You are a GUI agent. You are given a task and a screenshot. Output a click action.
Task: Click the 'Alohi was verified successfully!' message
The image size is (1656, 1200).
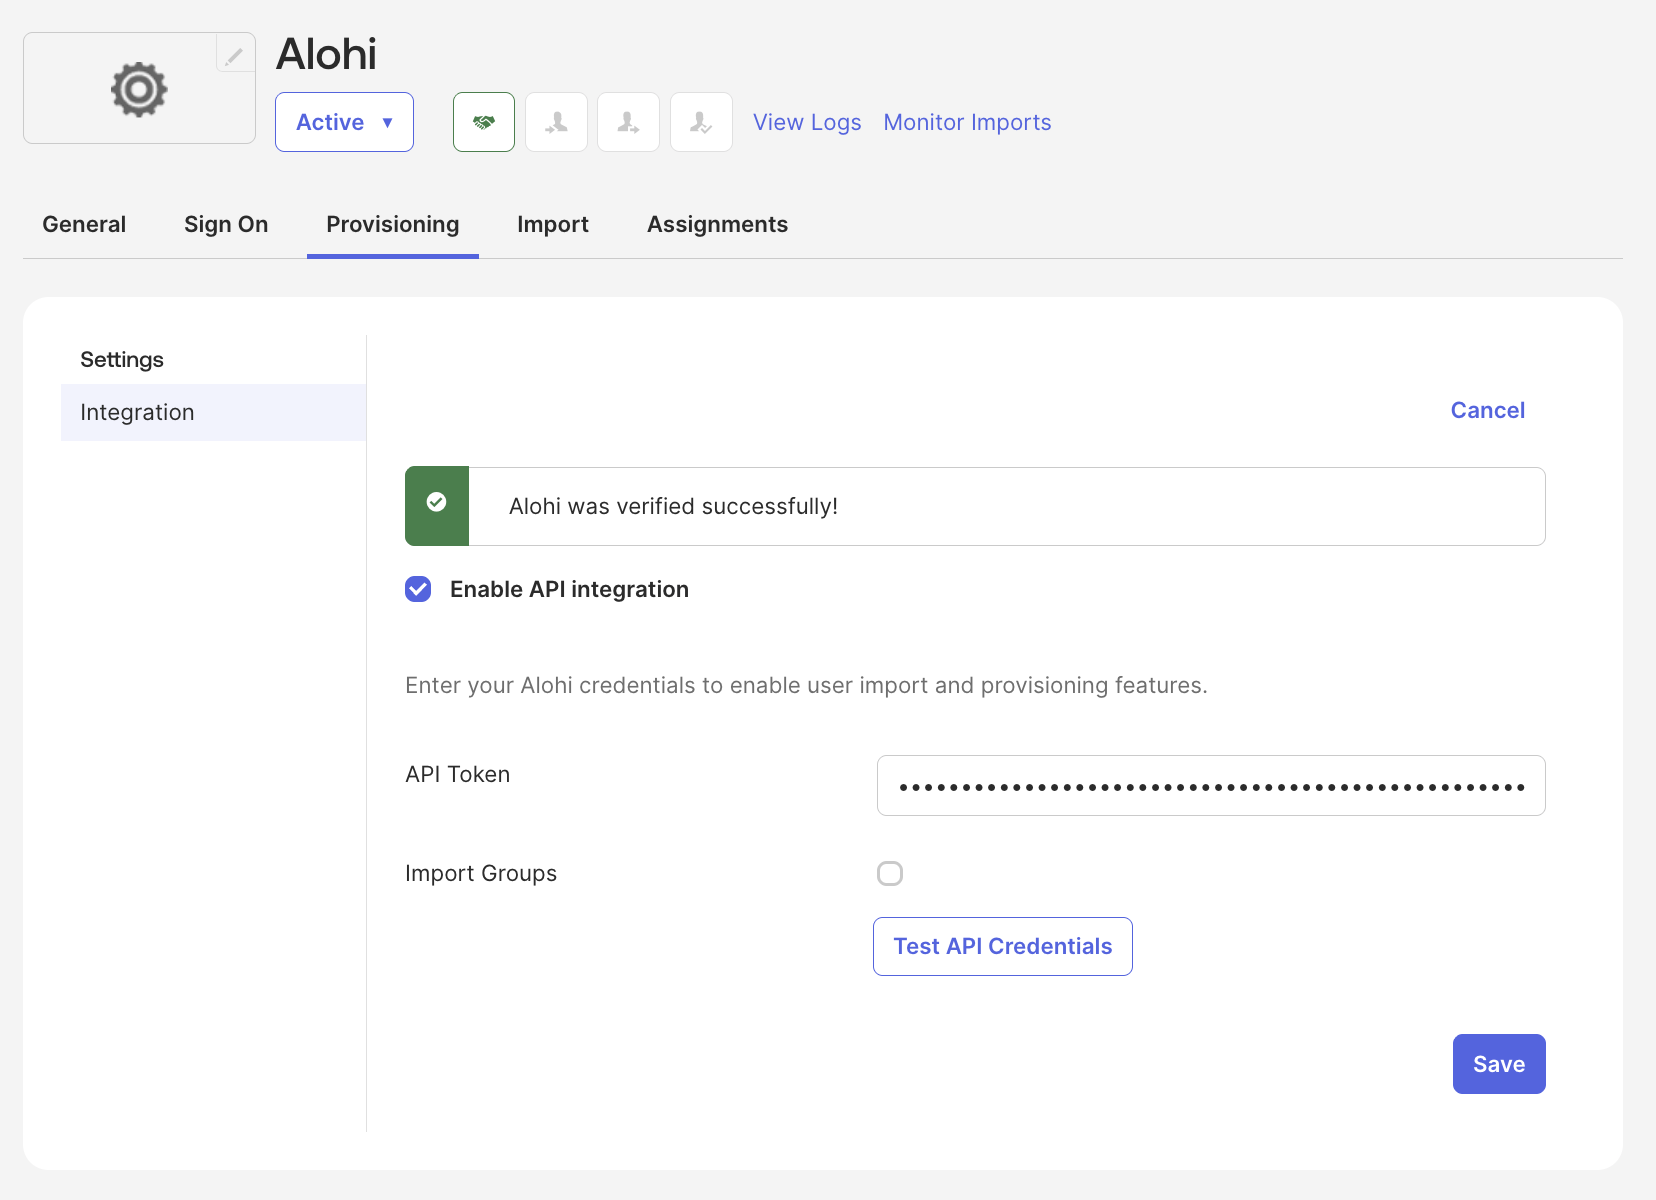coord(673,506)
